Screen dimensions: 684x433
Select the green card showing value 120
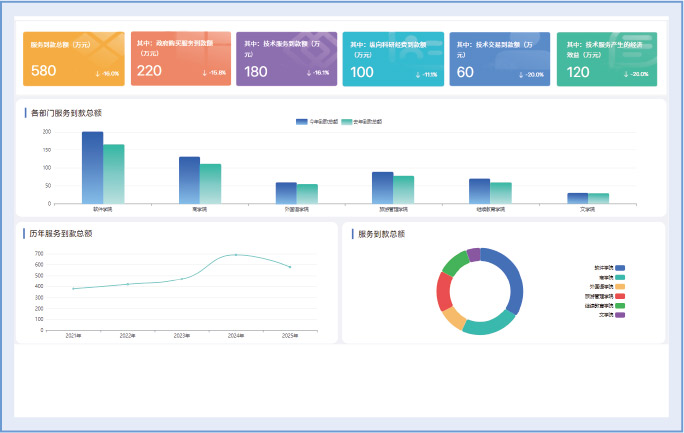tap(606, 59)
